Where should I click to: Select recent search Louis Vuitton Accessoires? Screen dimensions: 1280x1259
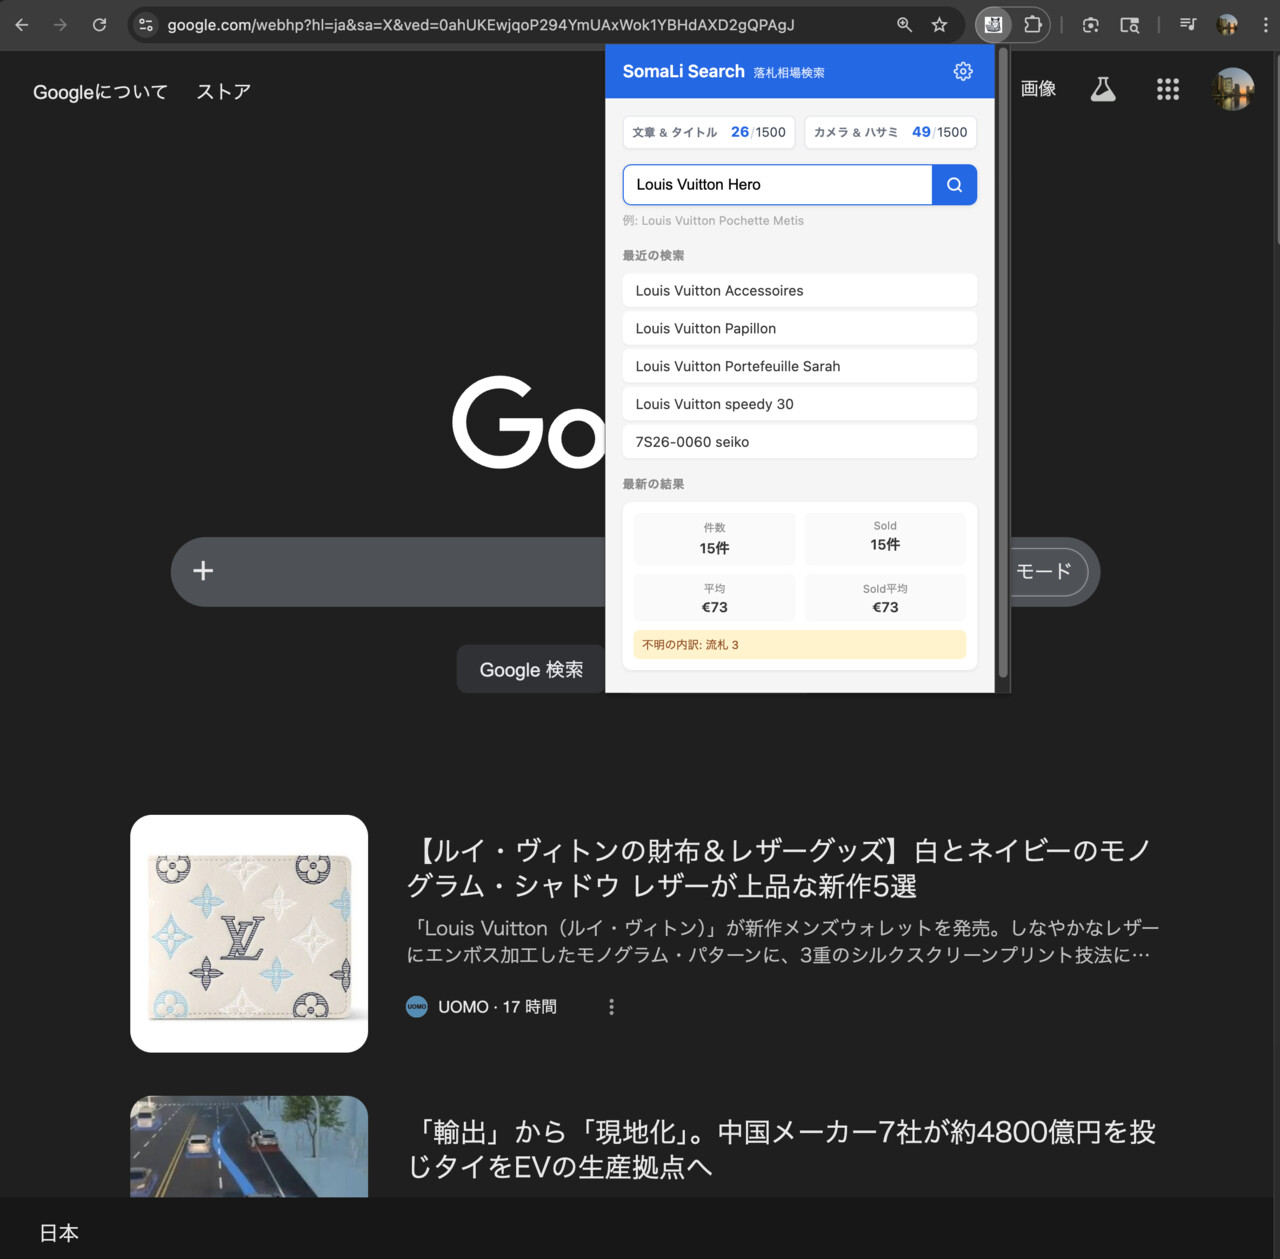pyautogui.click(x=800, y=291)
